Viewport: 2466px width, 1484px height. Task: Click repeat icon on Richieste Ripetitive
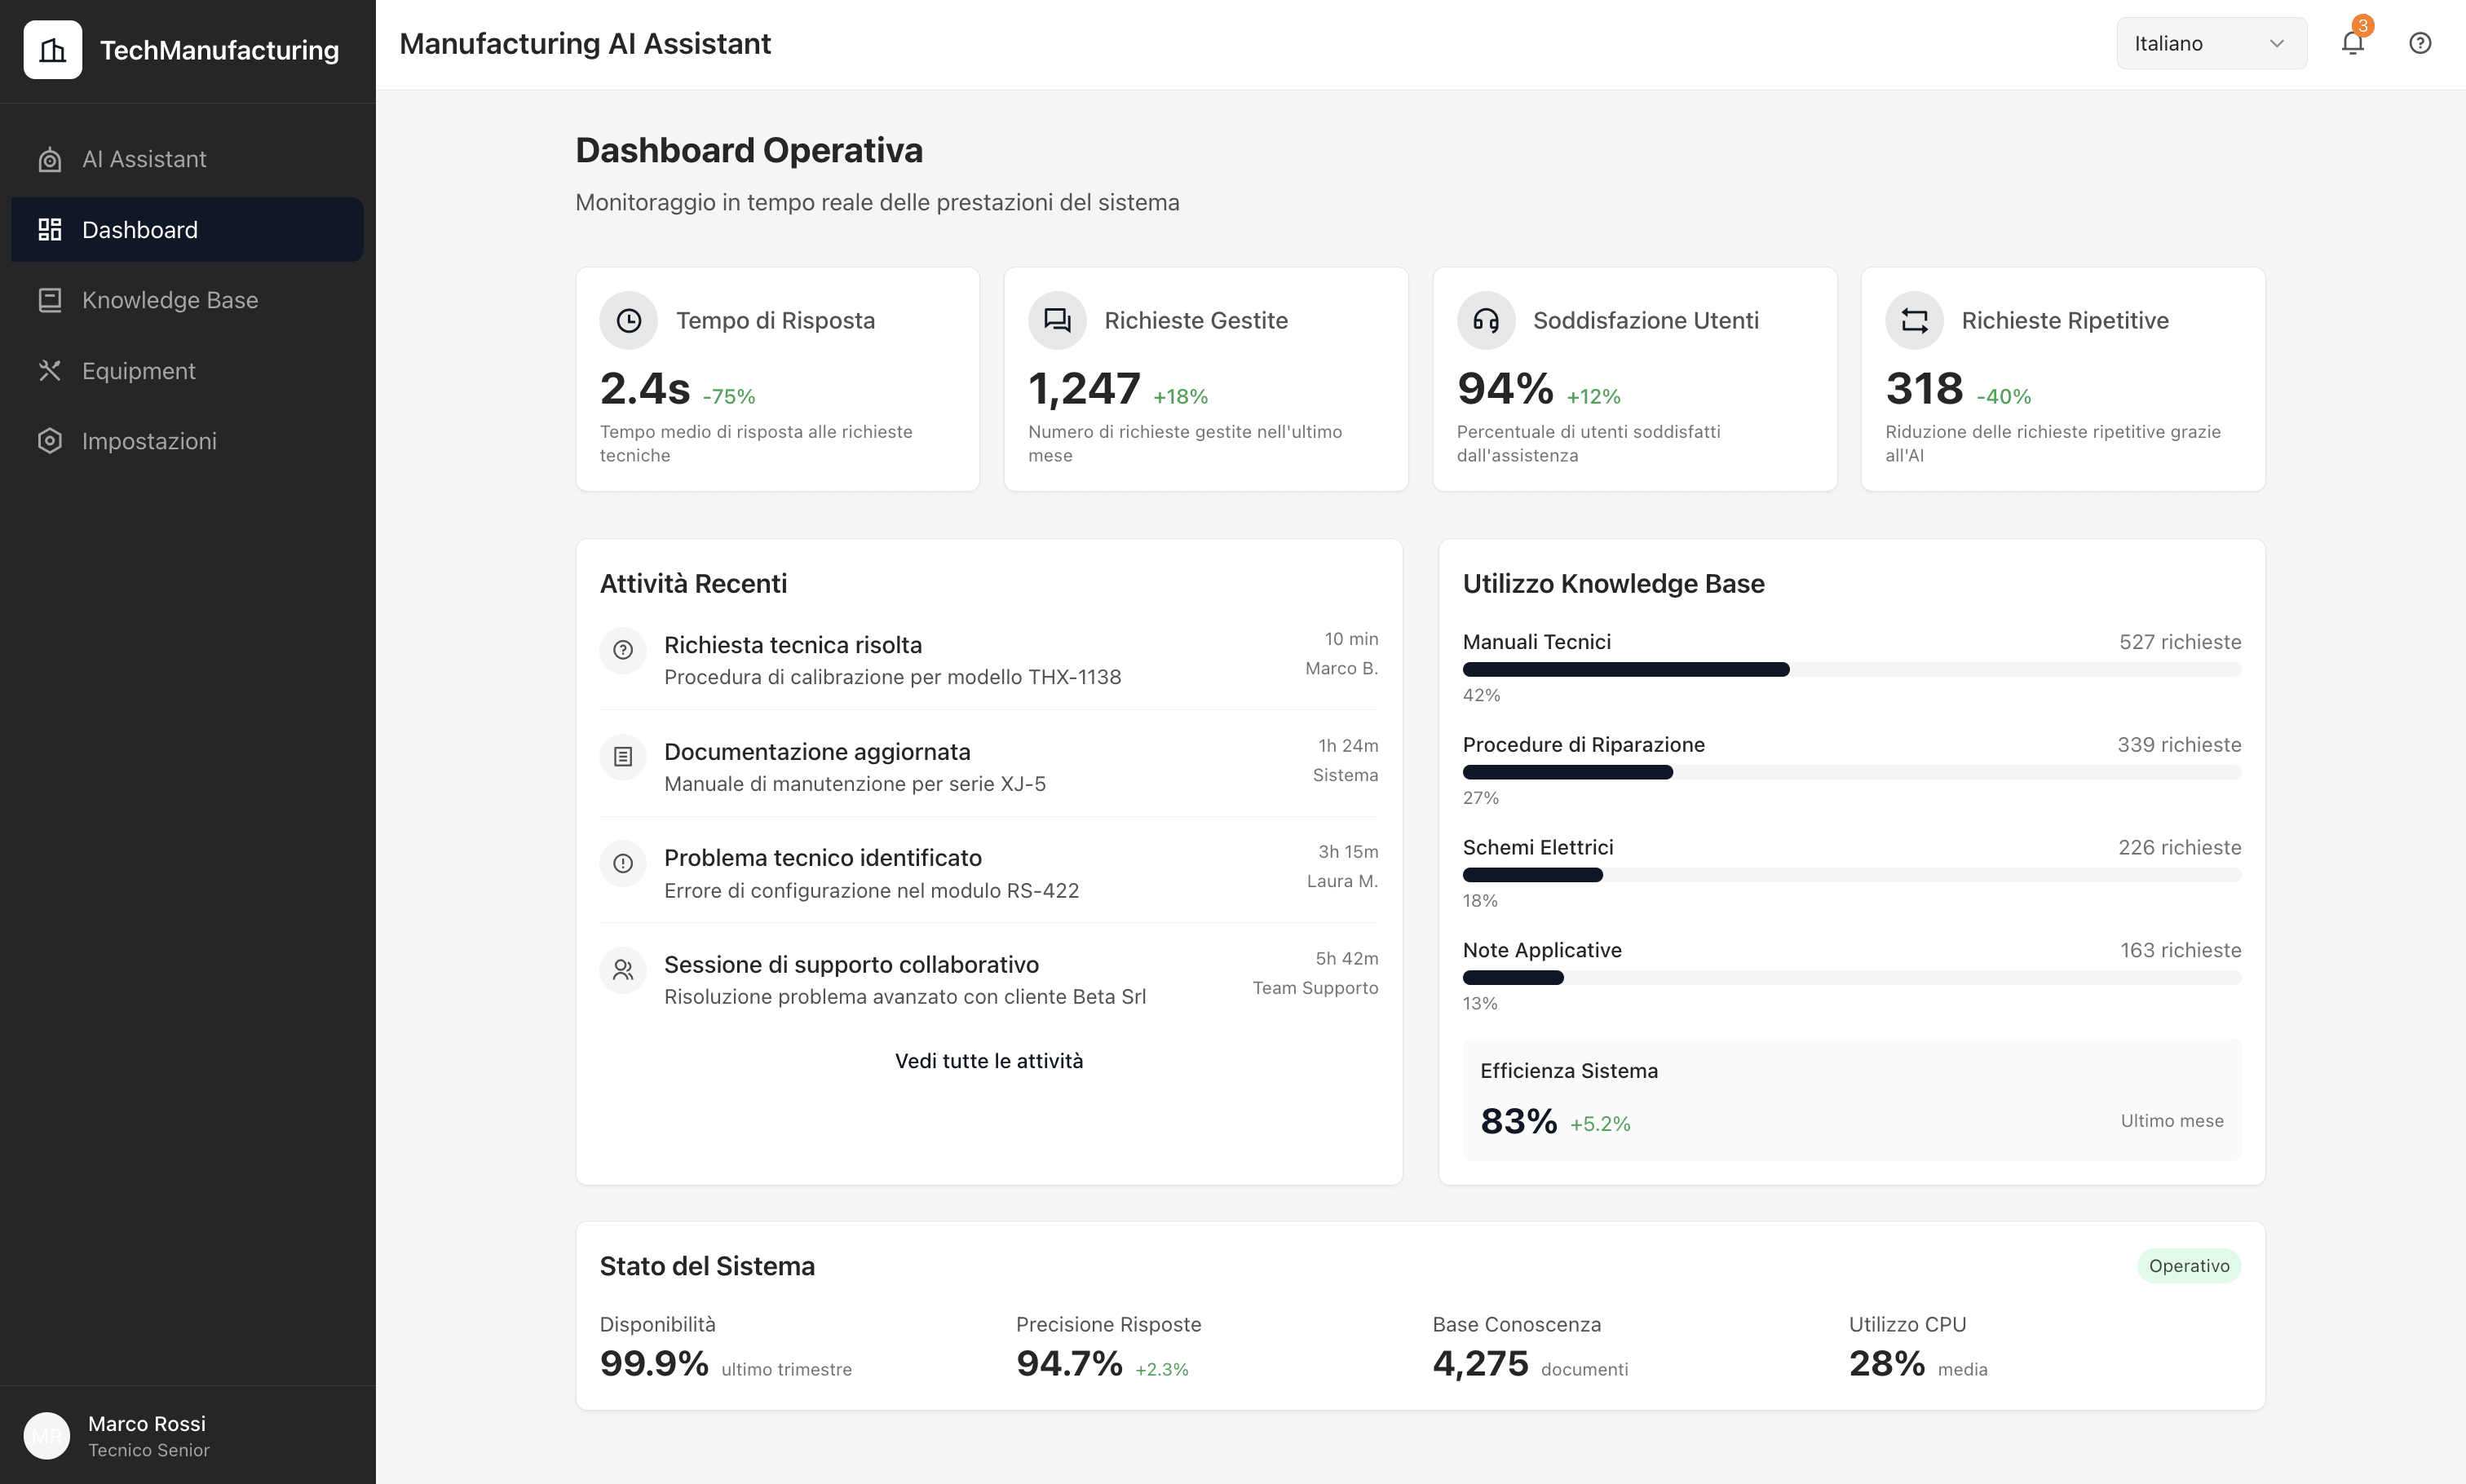1914,320
